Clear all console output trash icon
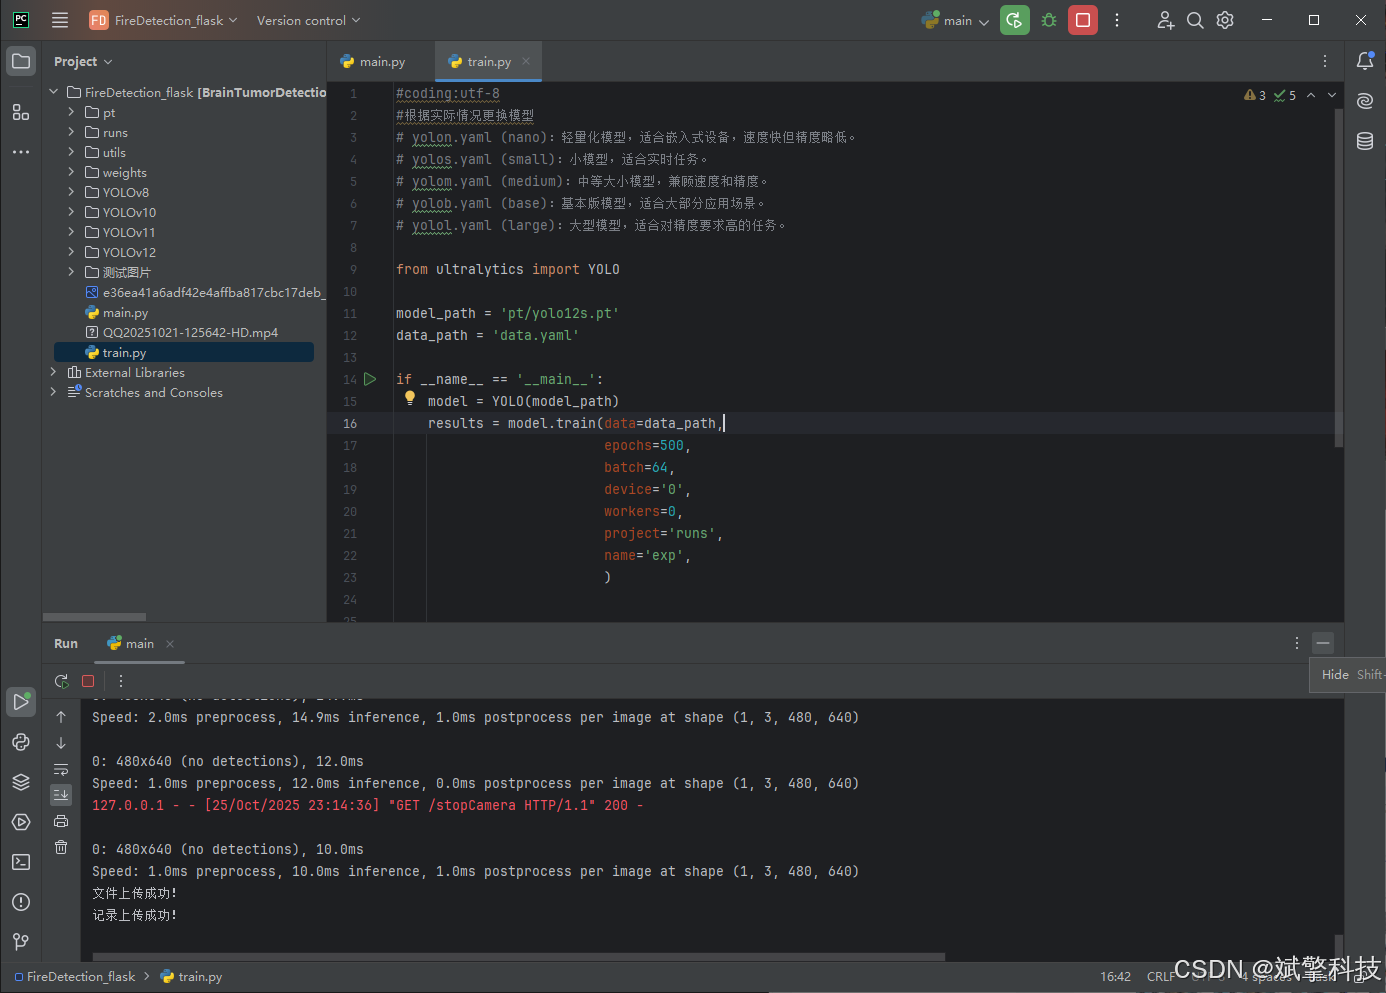Viewport: 1386px width, 993px height. tap(61, 847)
